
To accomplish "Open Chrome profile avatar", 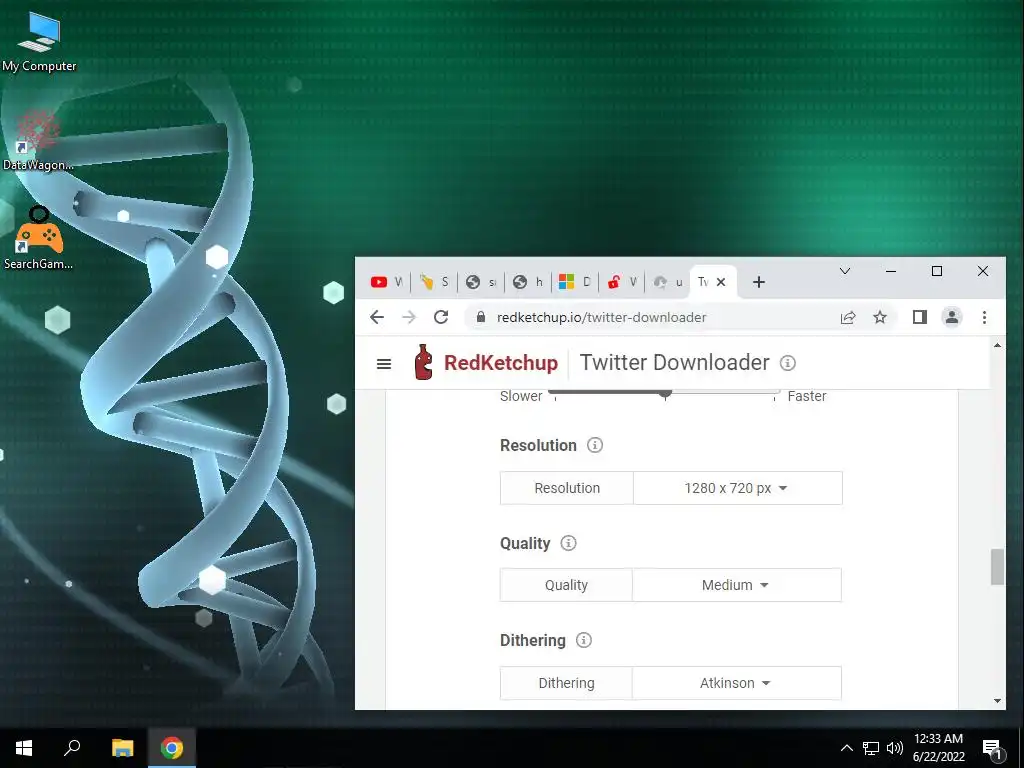I will (952, 317).
